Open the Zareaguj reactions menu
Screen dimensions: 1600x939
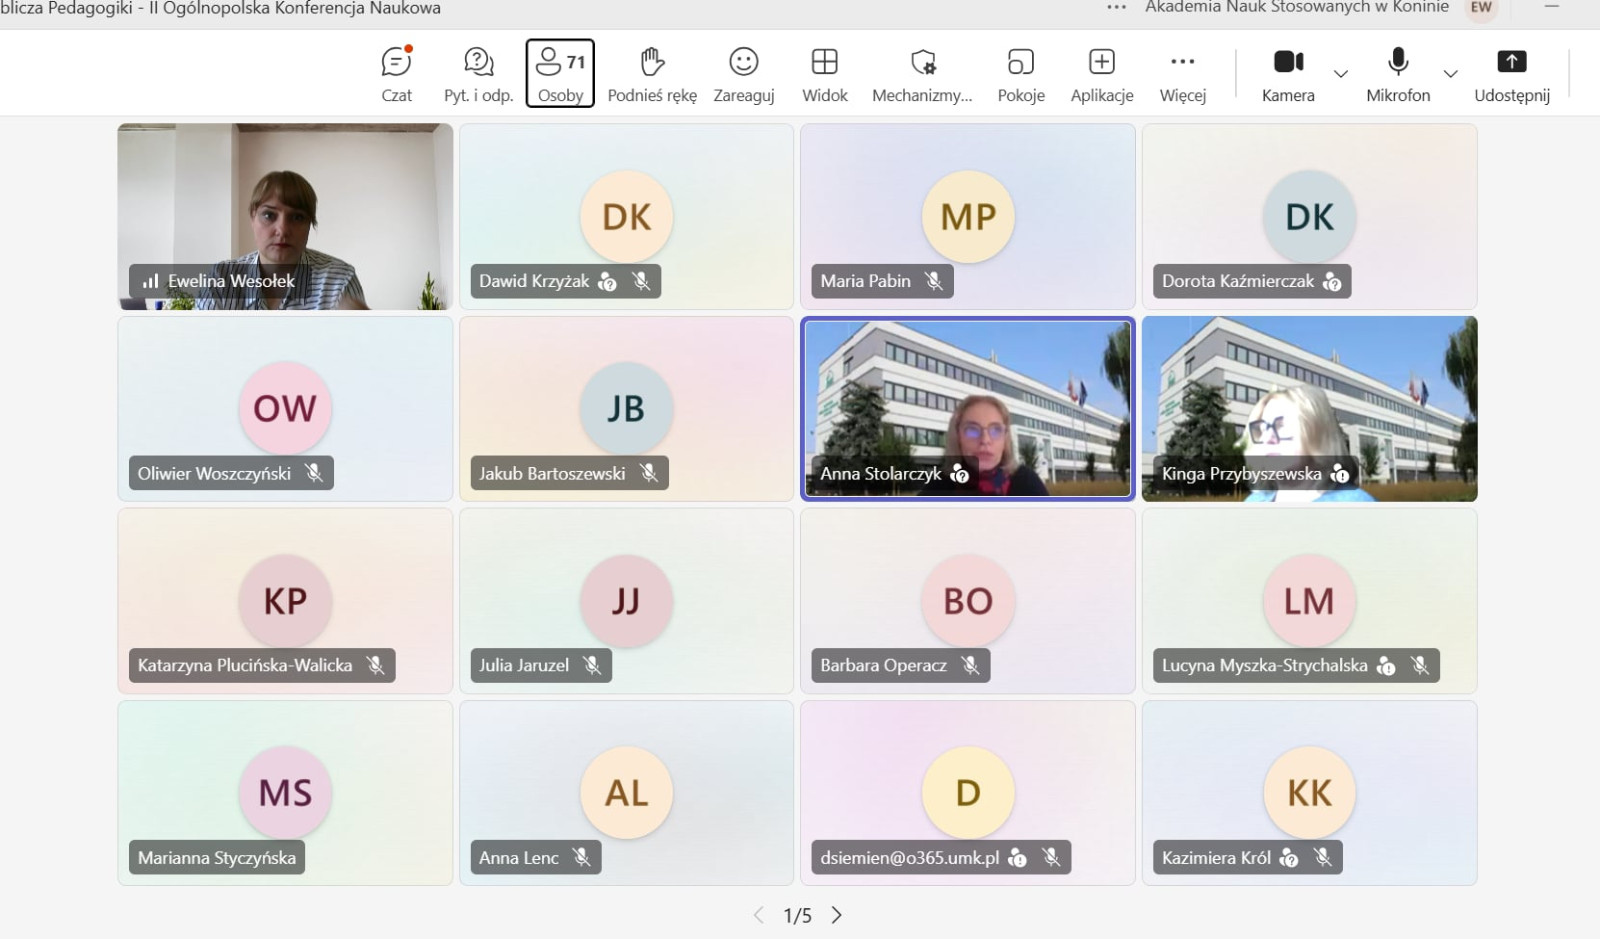coord(743,74)
